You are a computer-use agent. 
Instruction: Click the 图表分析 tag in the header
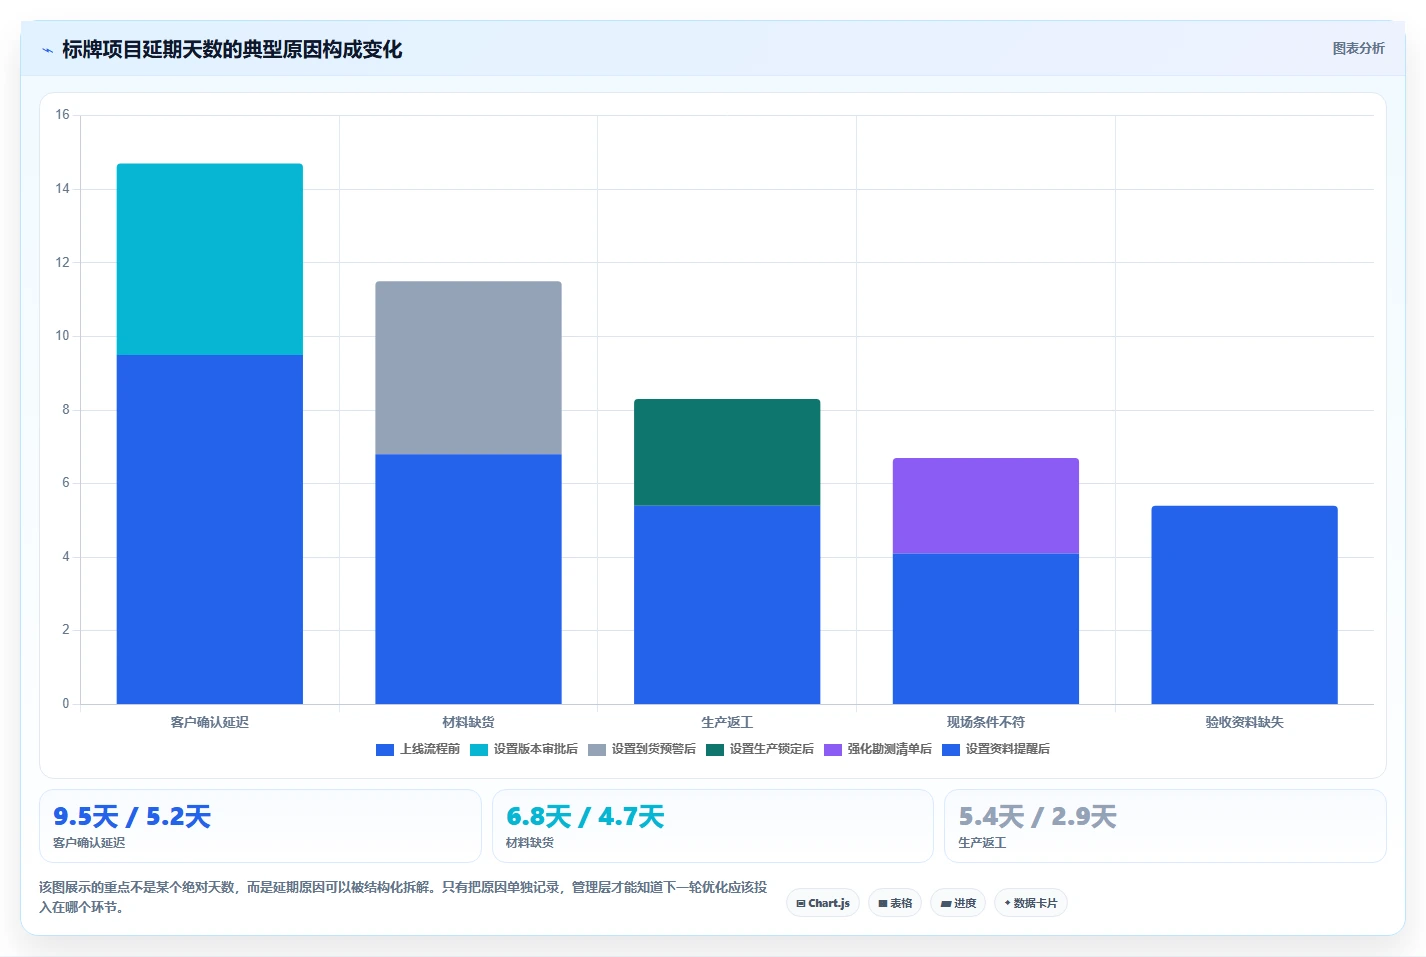1358,48
